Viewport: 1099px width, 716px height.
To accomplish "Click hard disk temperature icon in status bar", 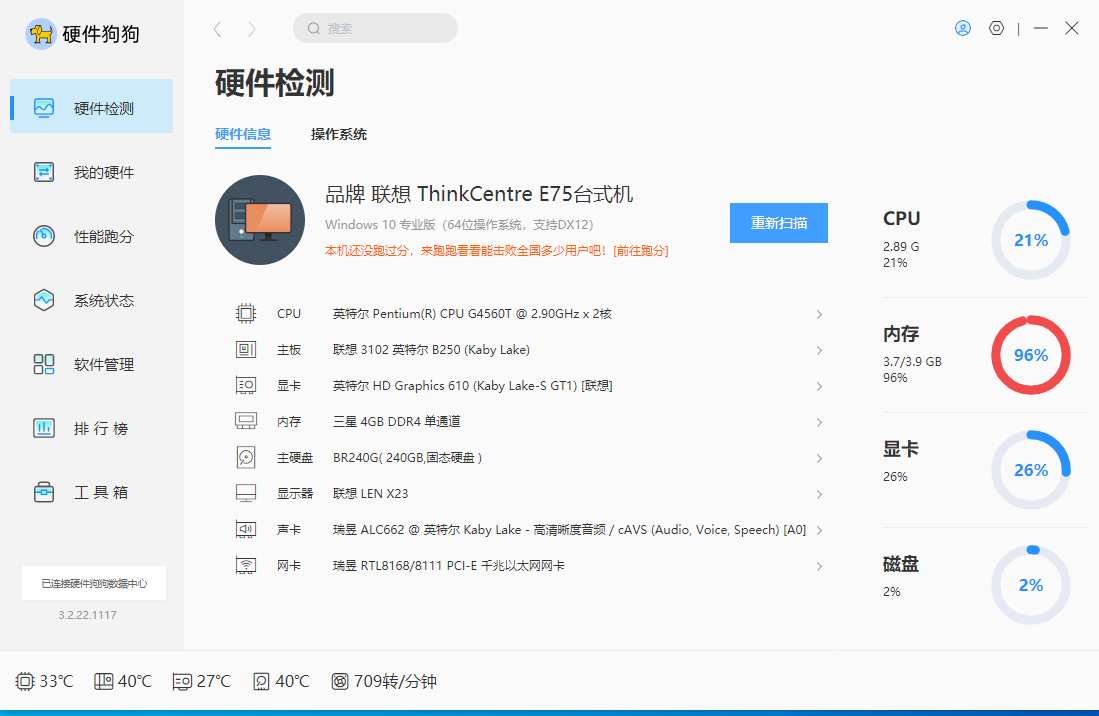I will 261,681.
